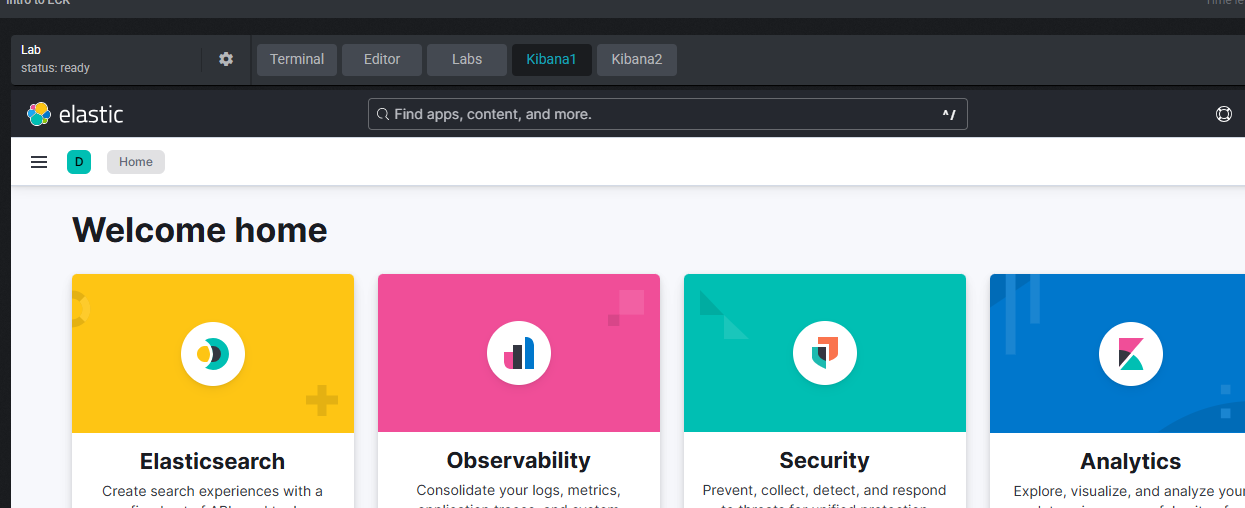Click the Elastic logo
This screenshot has width=1245, height=508.
pyautogui.click(x=75, y=114)
